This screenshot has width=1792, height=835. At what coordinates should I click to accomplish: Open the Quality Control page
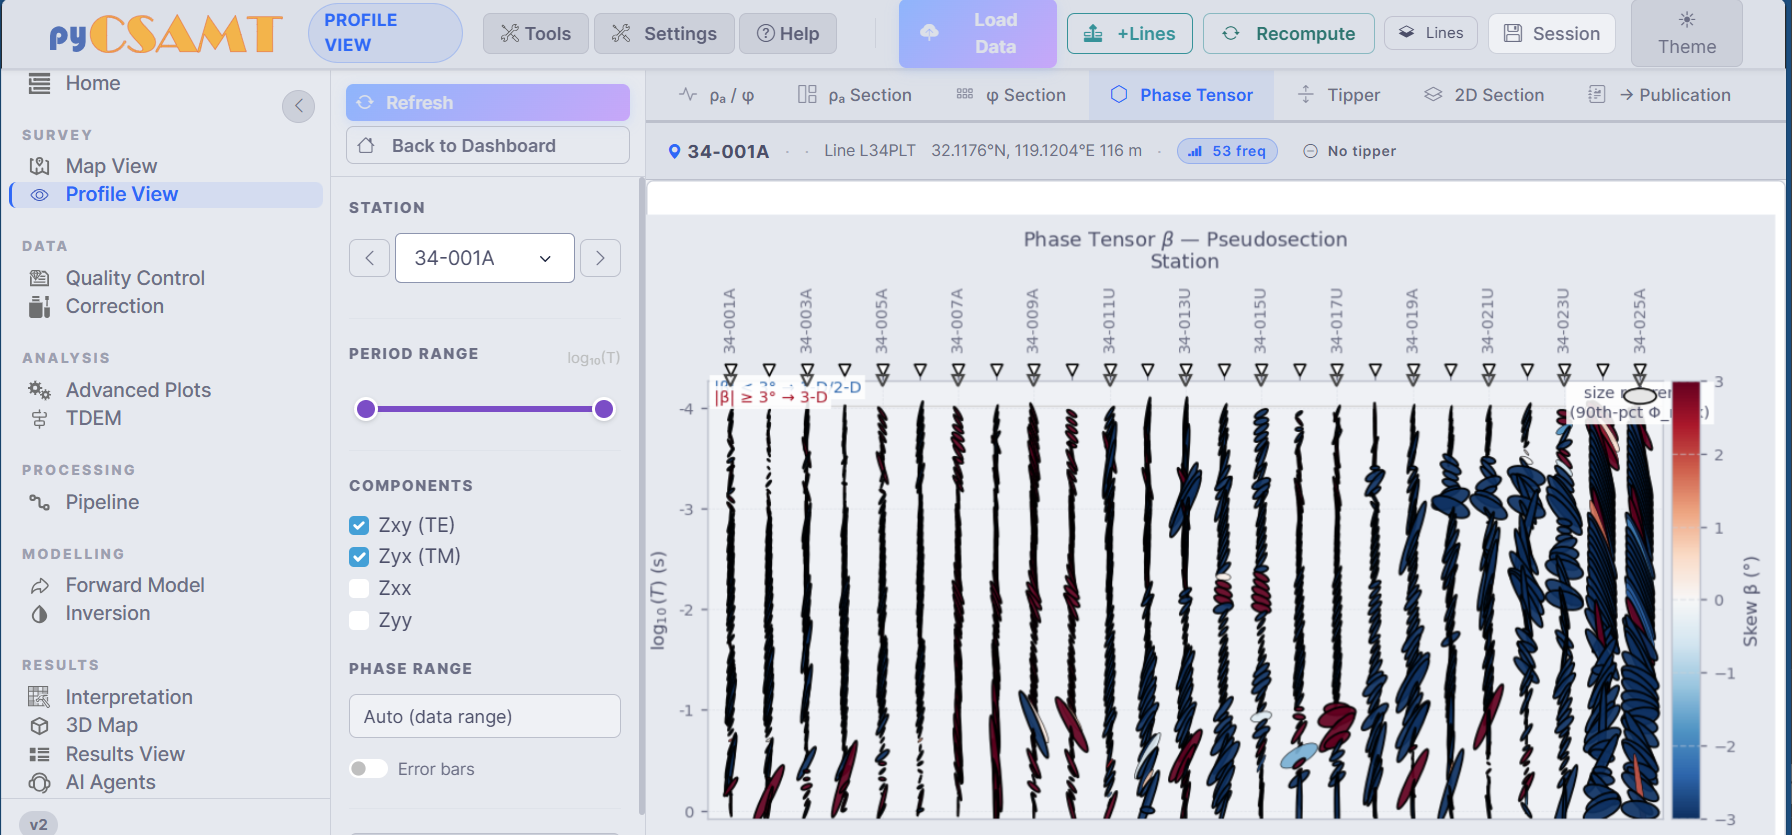[x=134, y=278]
